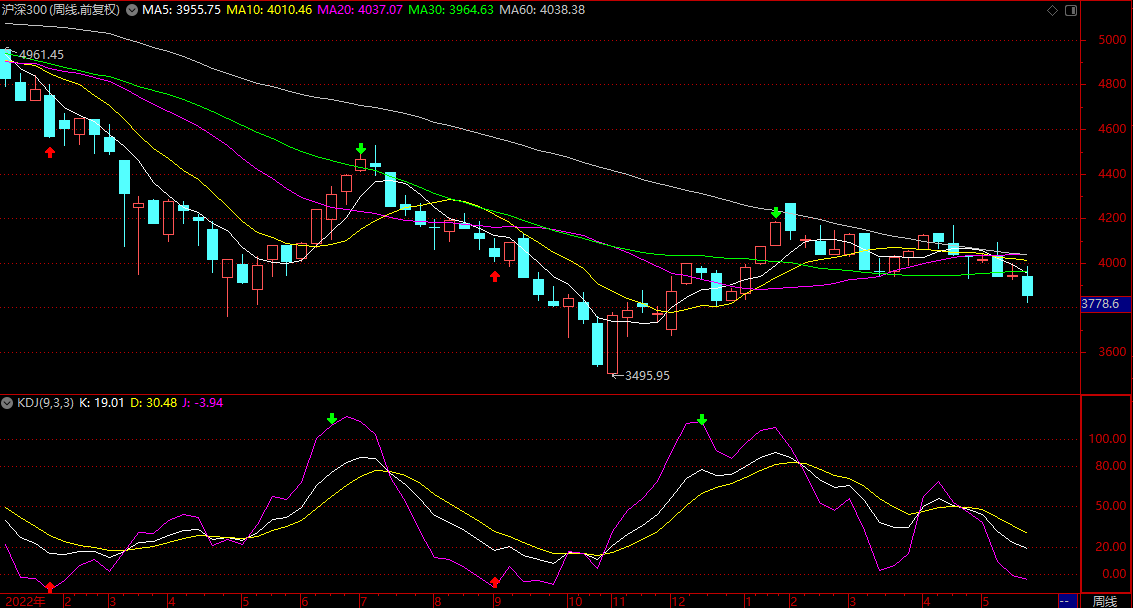Click the diamond icon at chart top-right

click(1051, 10)
